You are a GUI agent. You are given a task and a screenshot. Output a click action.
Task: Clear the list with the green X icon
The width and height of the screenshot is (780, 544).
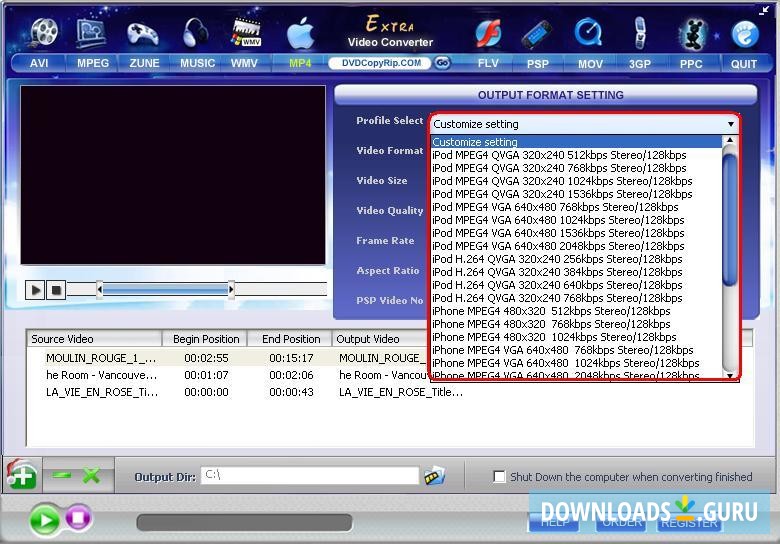click(92, 475)
